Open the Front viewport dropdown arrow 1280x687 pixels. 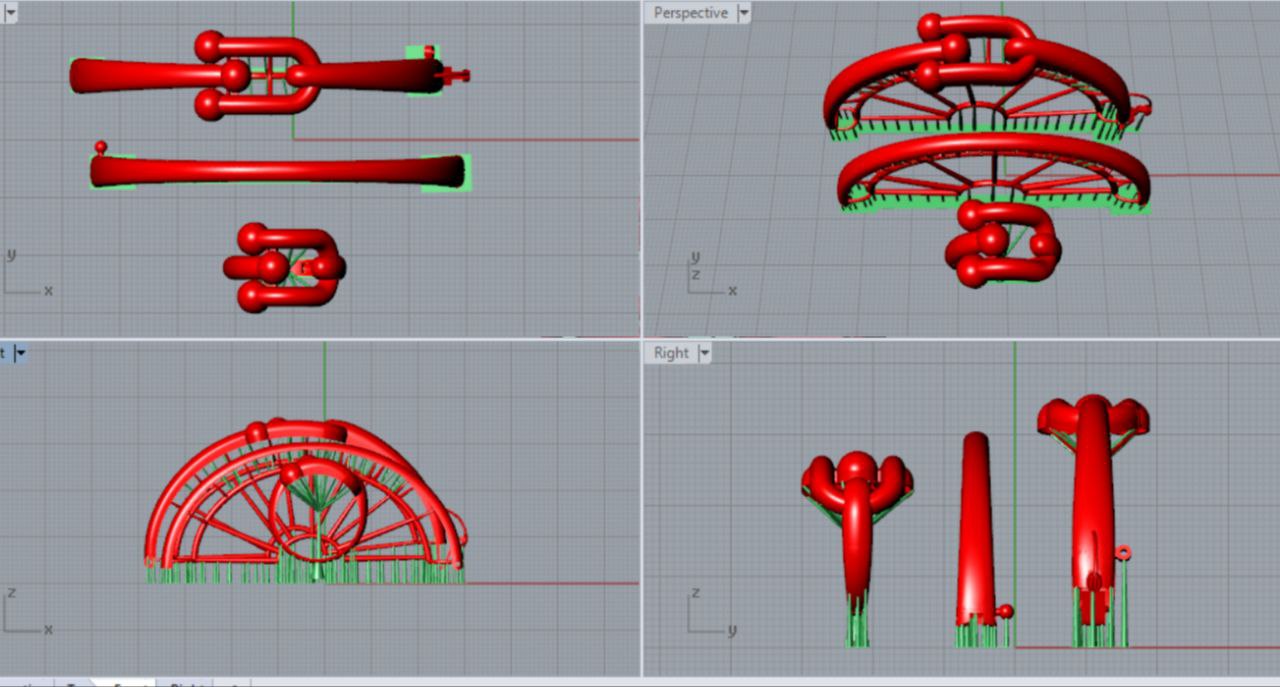coord(19,353)
